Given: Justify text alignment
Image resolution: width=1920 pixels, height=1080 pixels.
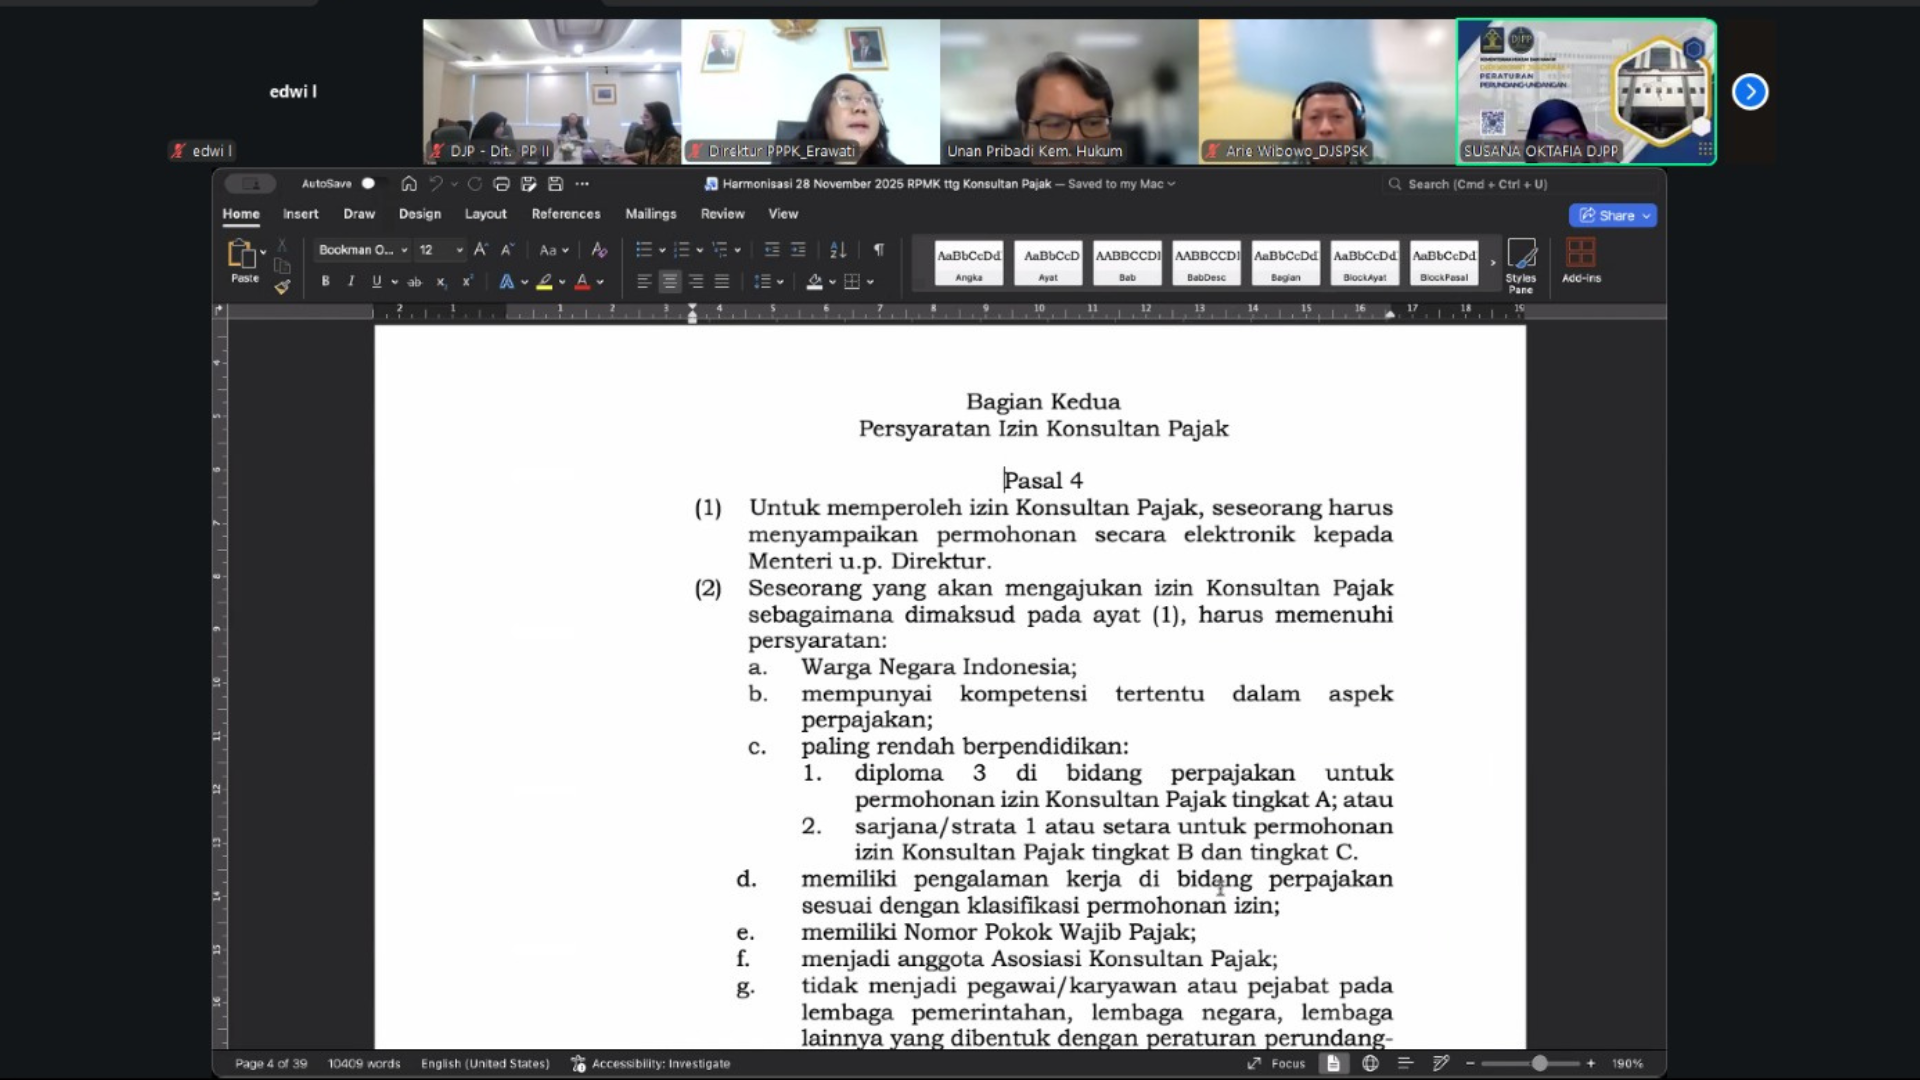Looking at the screenshot, I should pos(722,282).
